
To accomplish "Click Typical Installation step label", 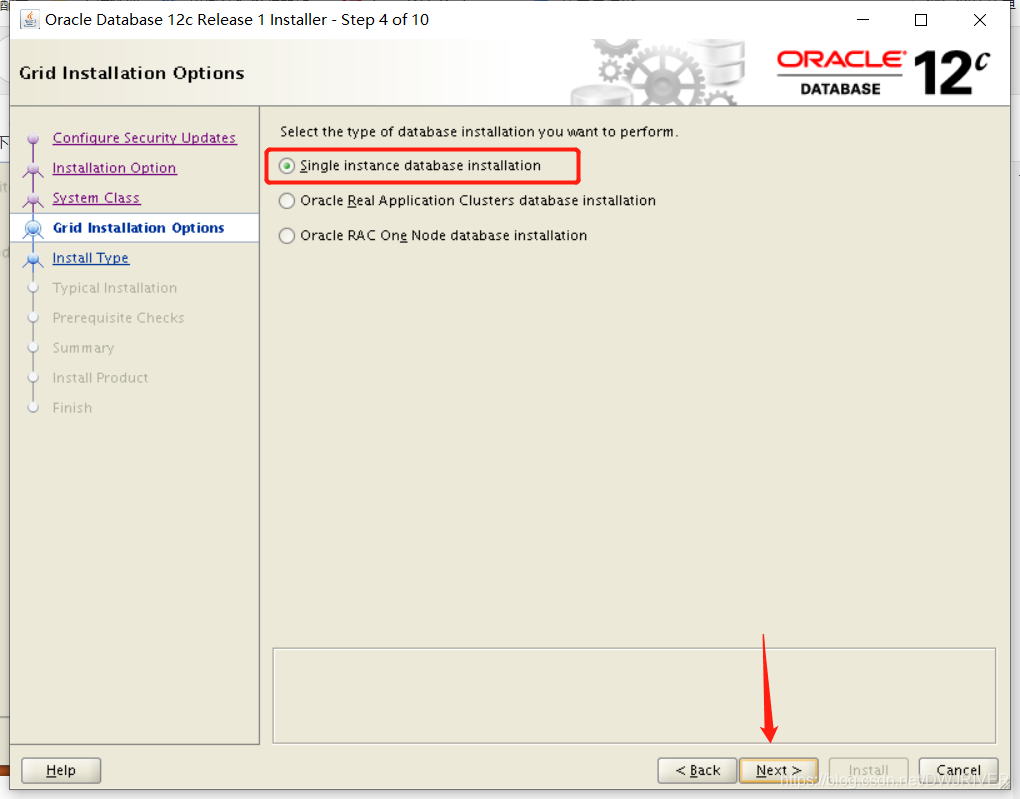I will click(114, 288).
